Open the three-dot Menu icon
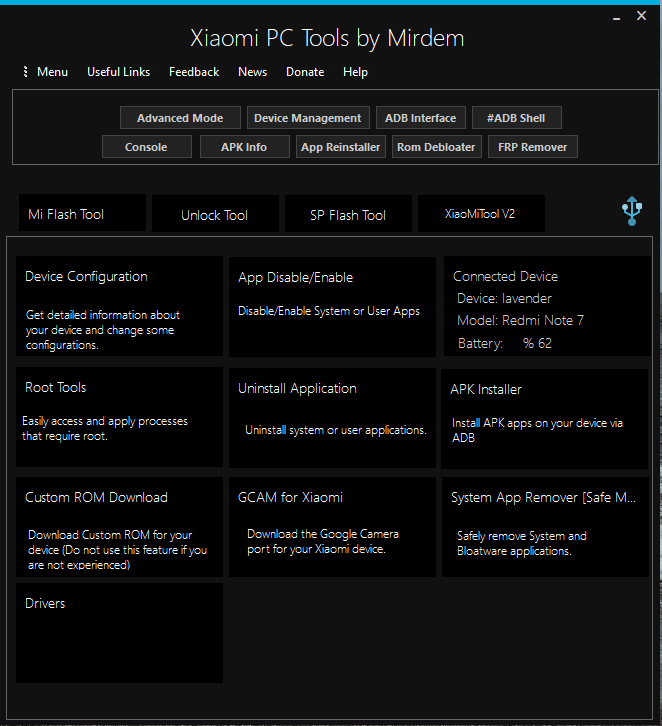The height and width of the screenshot is (726, 662). pos(25,72)
